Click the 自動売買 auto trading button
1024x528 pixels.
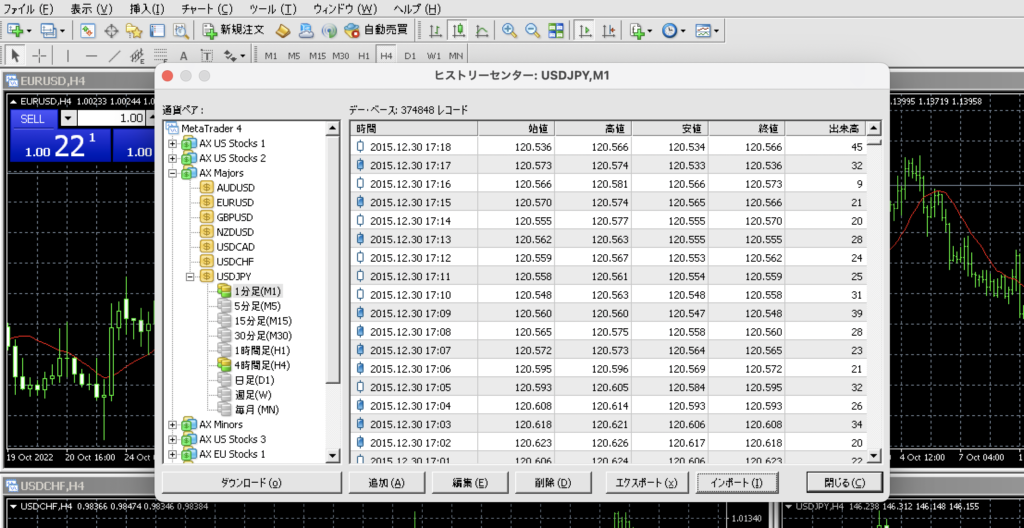coord(376,30)
